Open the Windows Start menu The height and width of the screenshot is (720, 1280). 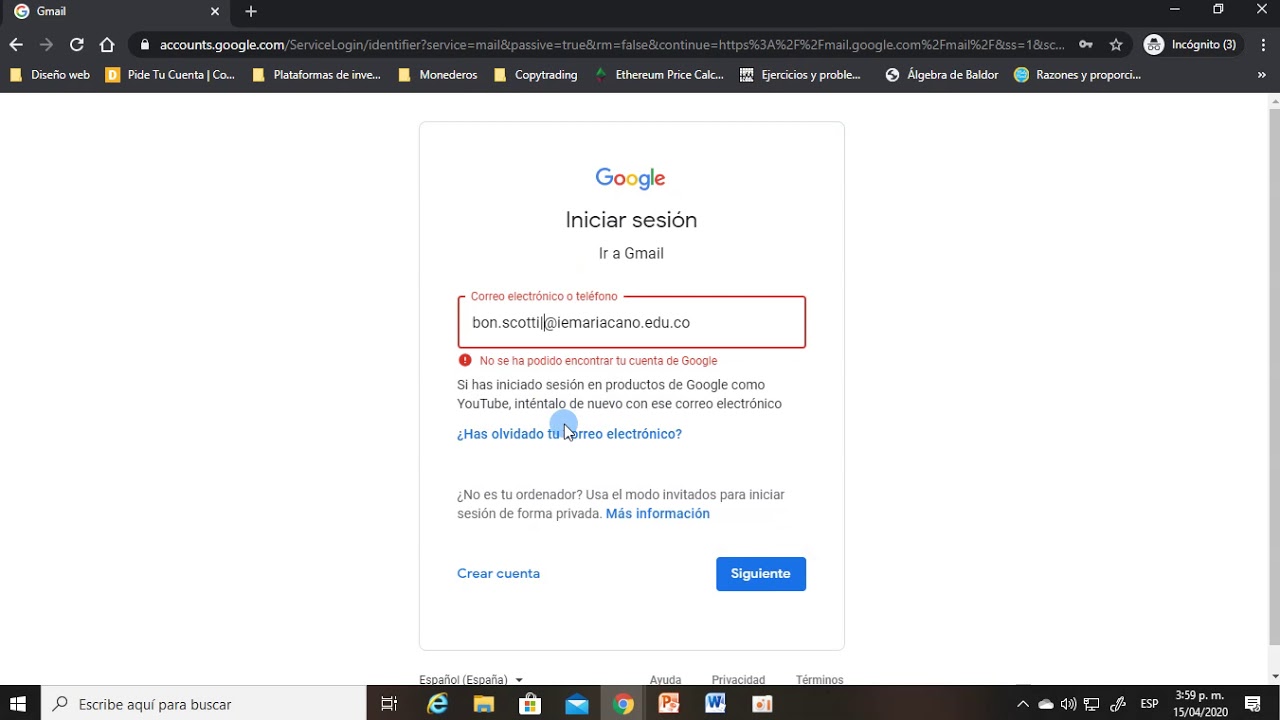click(19, 704)
